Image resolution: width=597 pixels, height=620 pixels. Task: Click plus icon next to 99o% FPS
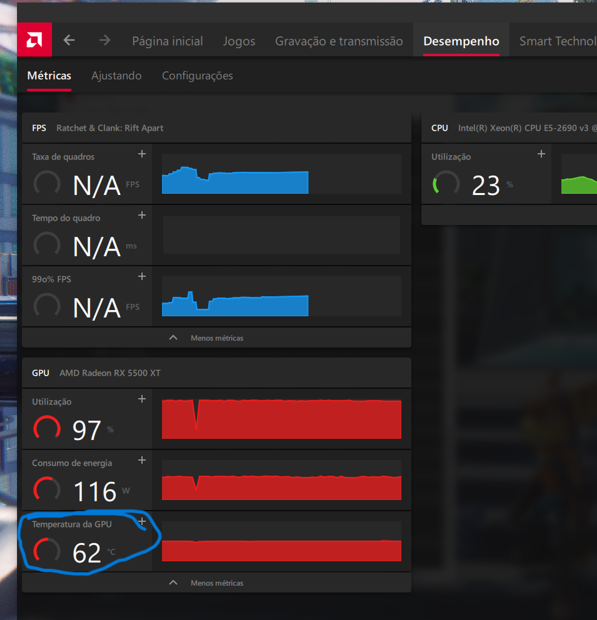coord(142,276)
